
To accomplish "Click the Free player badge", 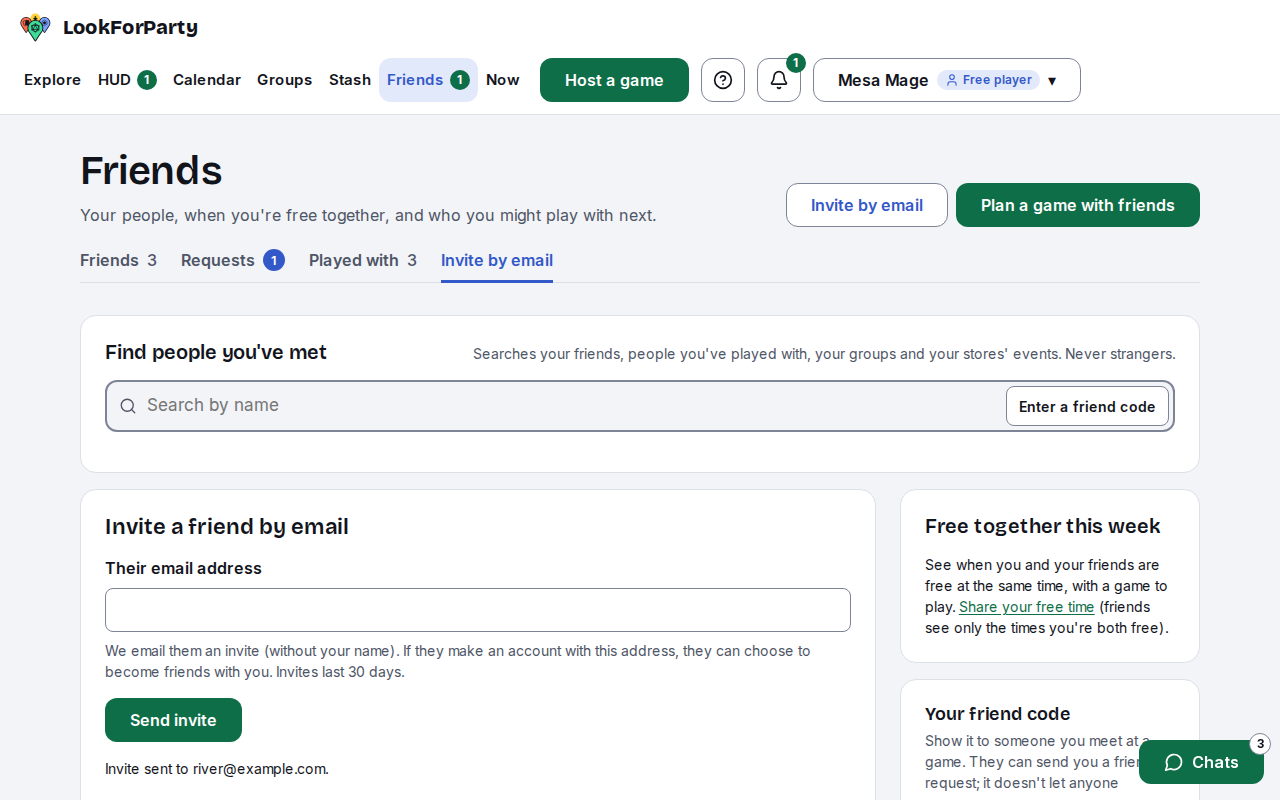I will (988, 80).
